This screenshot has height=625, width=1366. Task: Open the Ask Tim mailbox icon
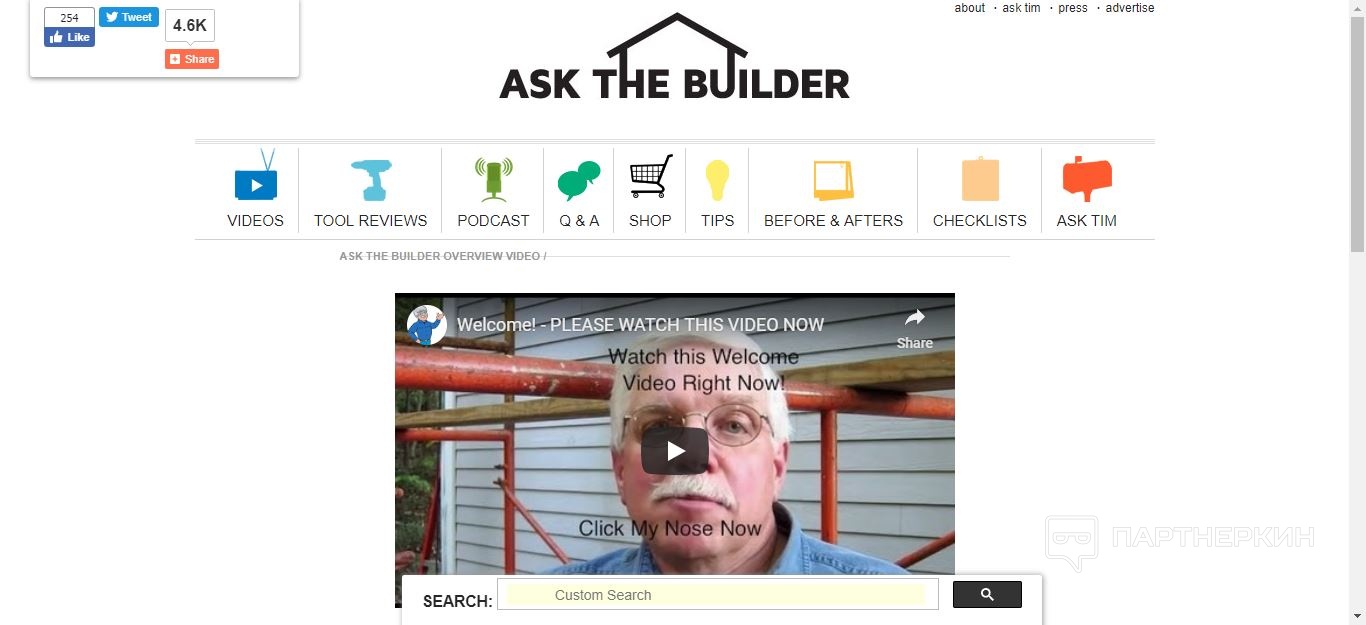(1087, 179)
